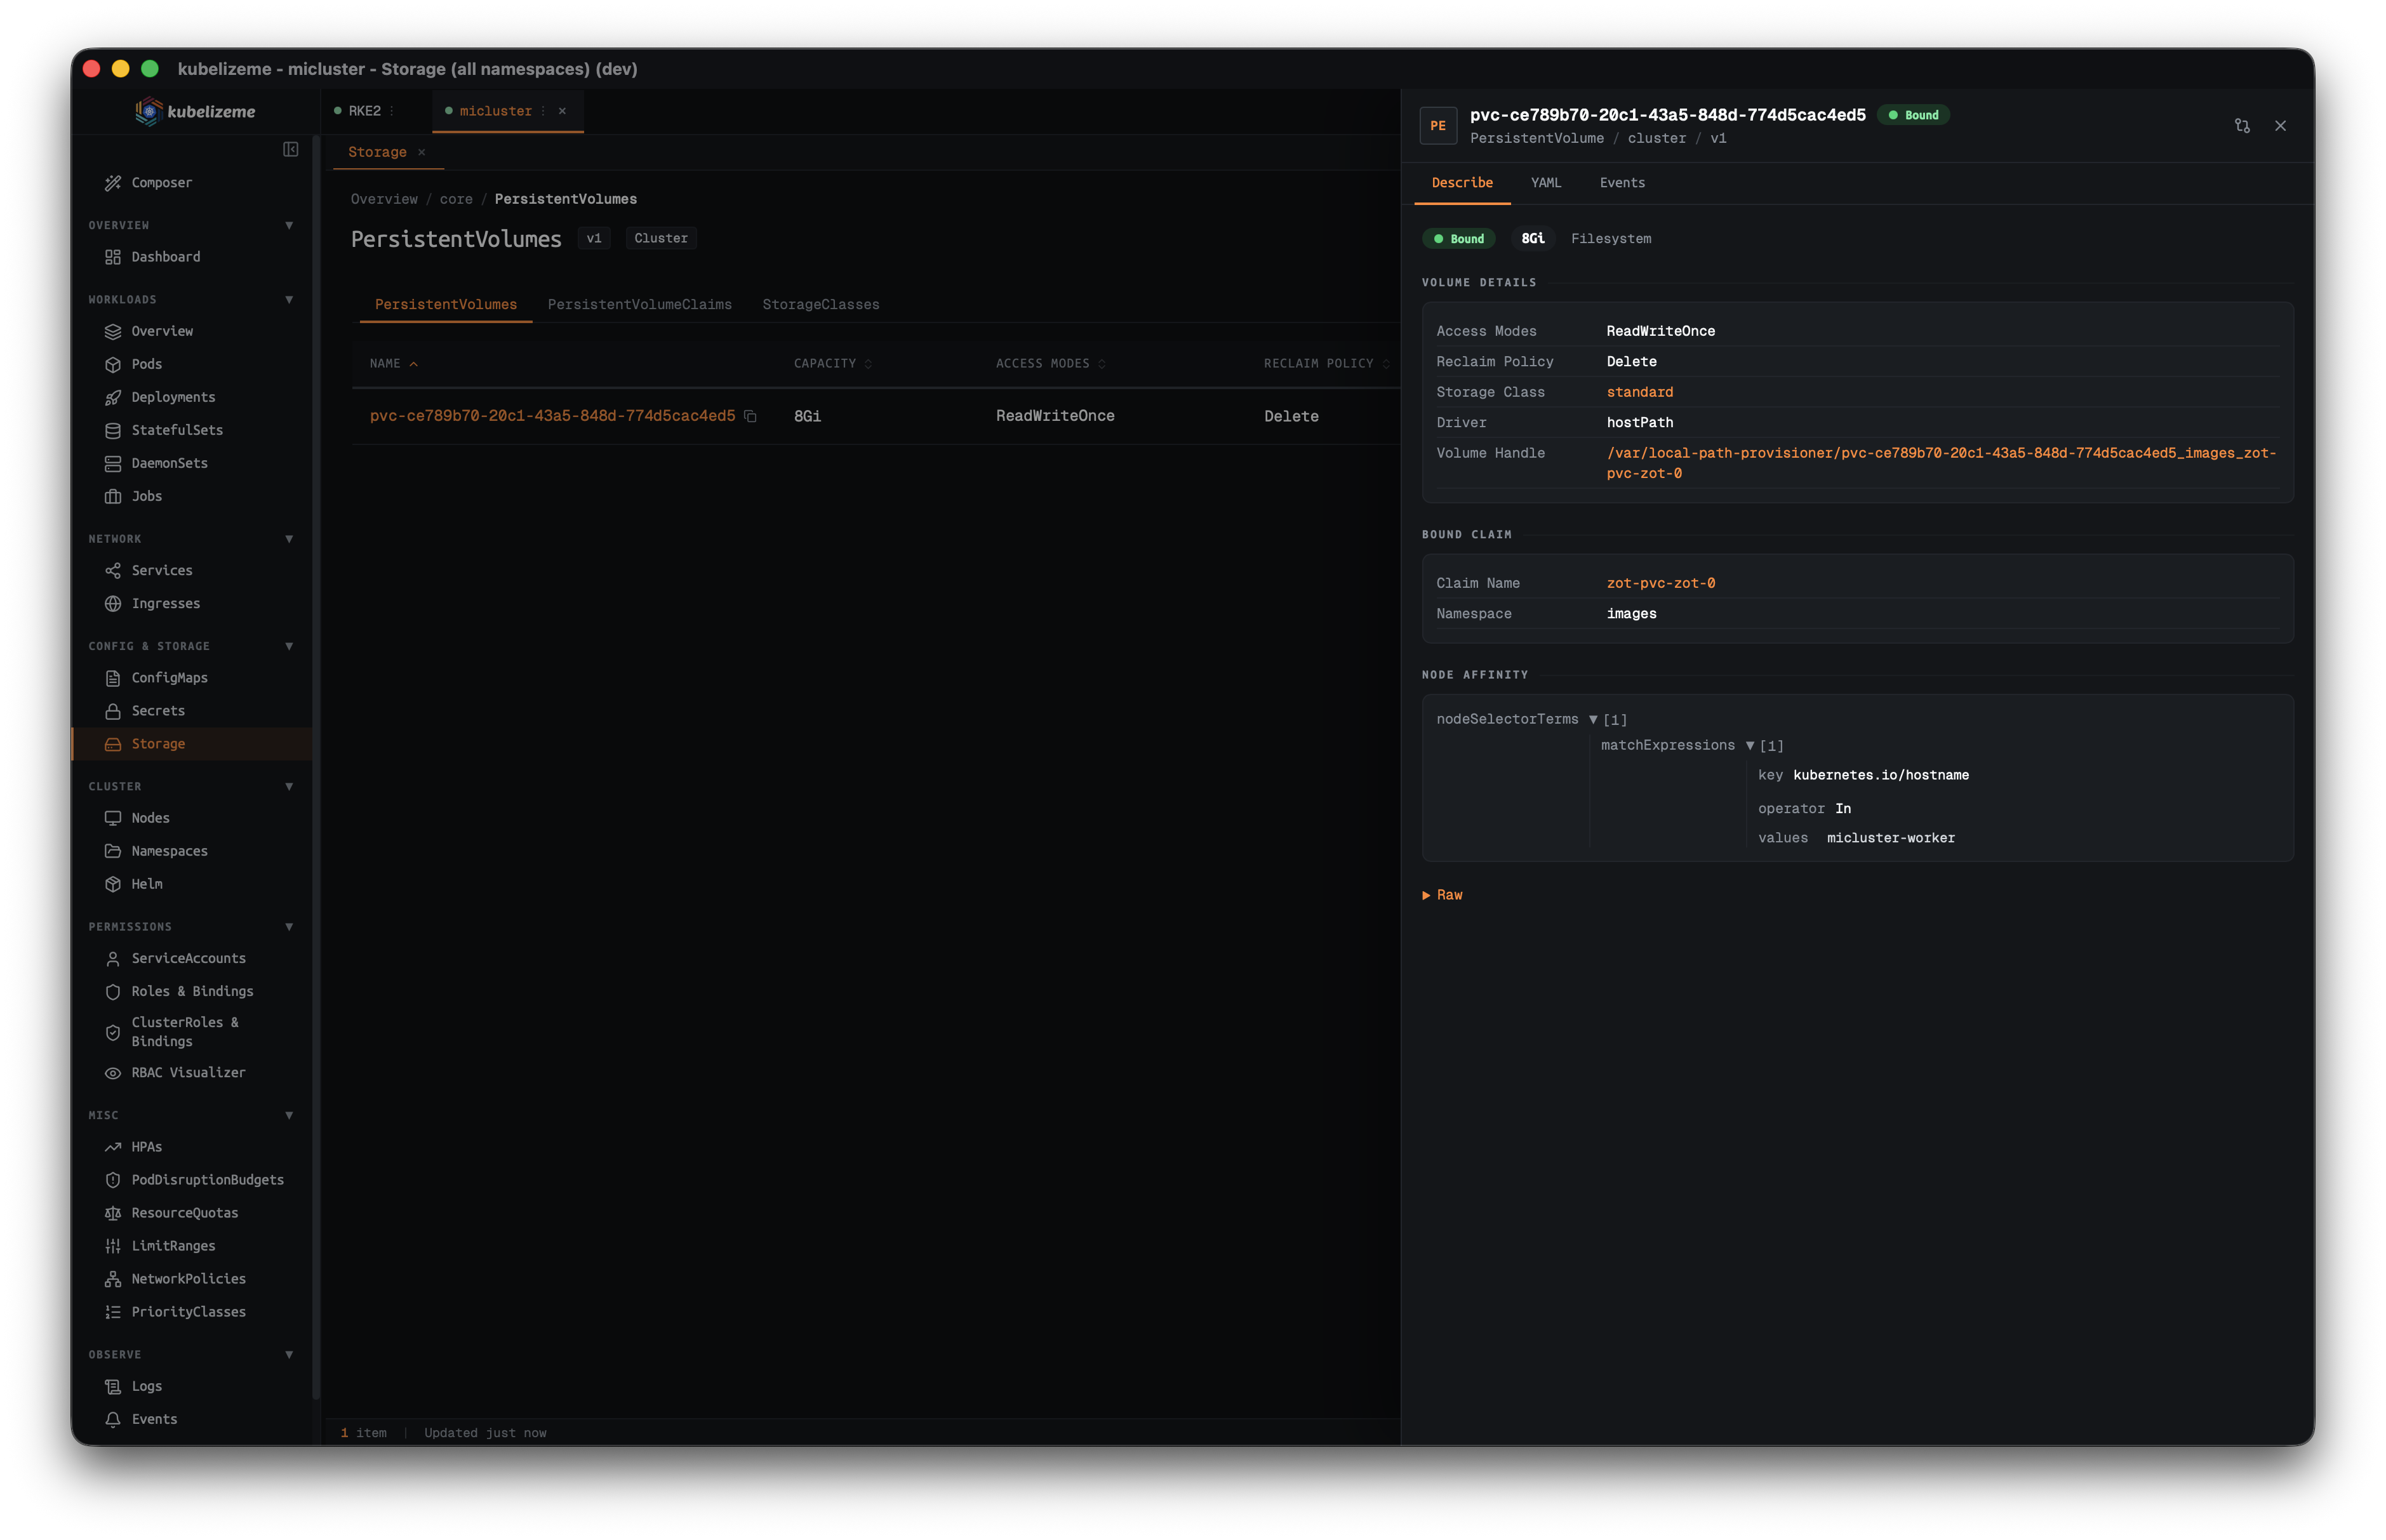The image size is (2386, 1540).
Task: Open the micluster tab options menu
Action: click(543, 111)
